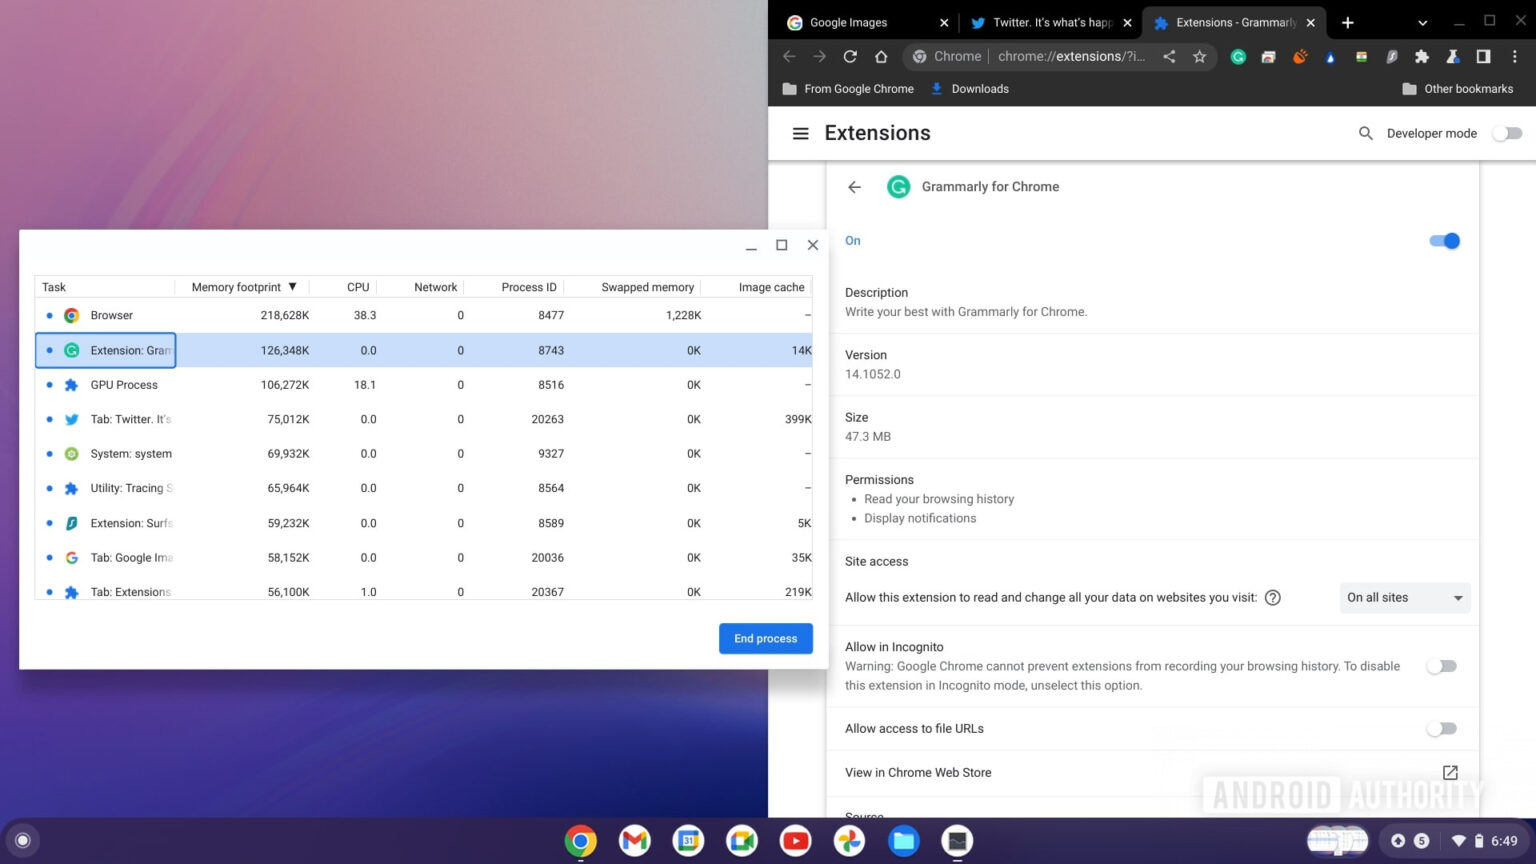Screen dimensions: 1536x864
Task: Click End process button
Action: 766,639
